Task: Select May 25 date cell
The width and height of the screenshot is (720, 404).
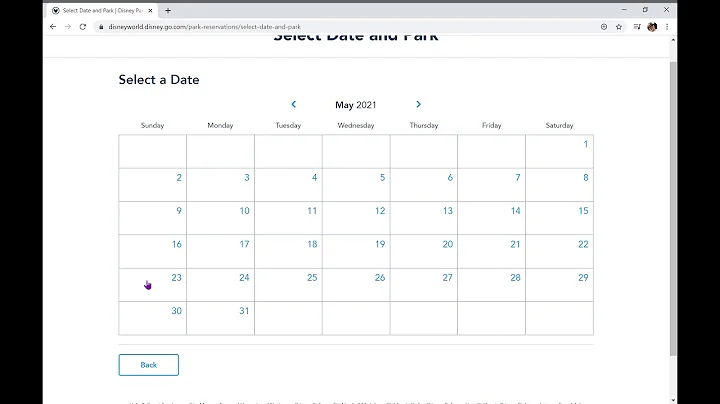Action: coord(288,285)
